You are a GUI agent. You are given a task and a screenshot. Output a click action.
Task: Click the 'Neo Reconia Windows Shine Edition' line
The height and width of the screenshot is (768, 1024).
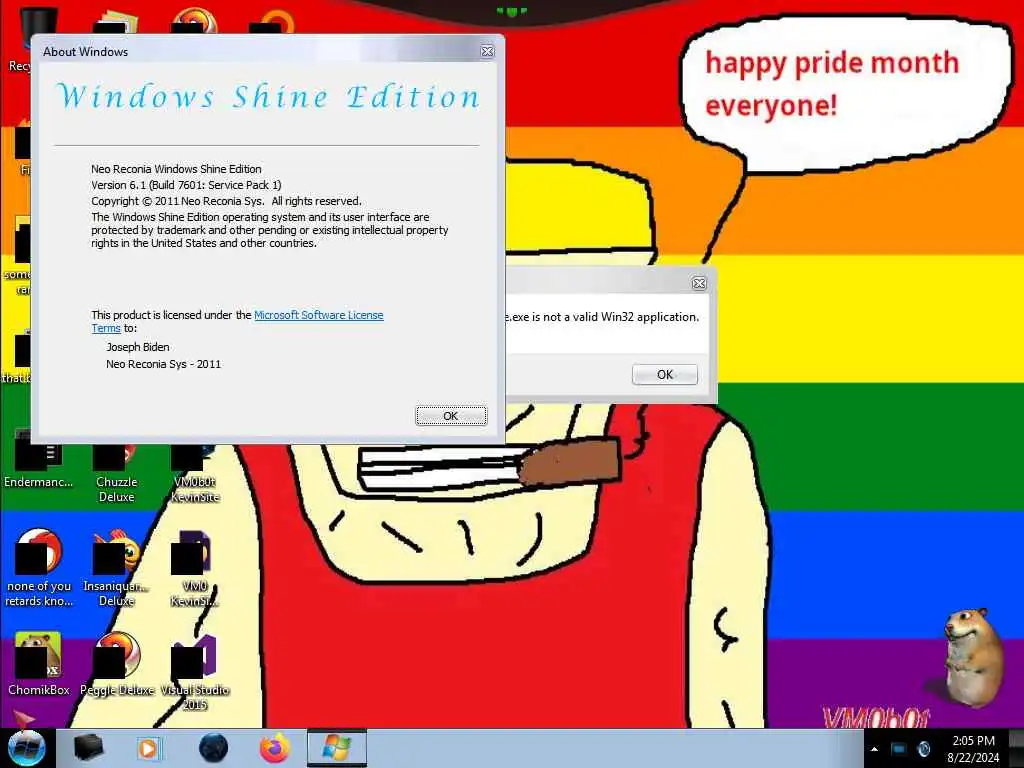[x=176, y=168]
